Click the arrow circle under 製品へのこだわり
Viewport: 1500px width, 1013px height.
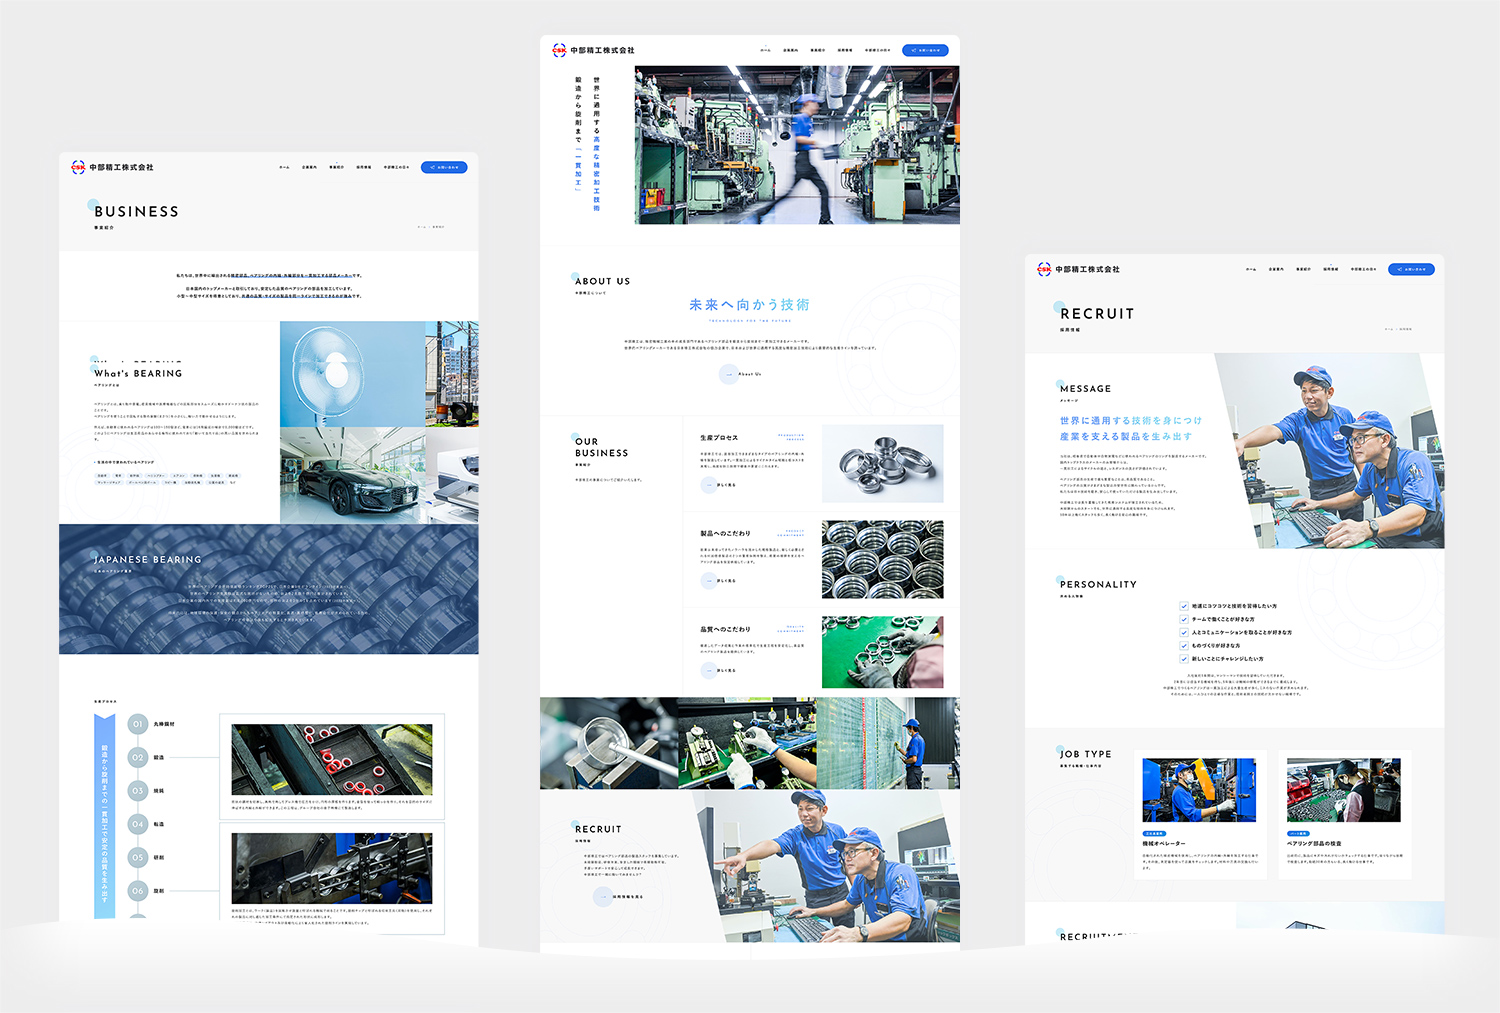[x=708, y=581]
